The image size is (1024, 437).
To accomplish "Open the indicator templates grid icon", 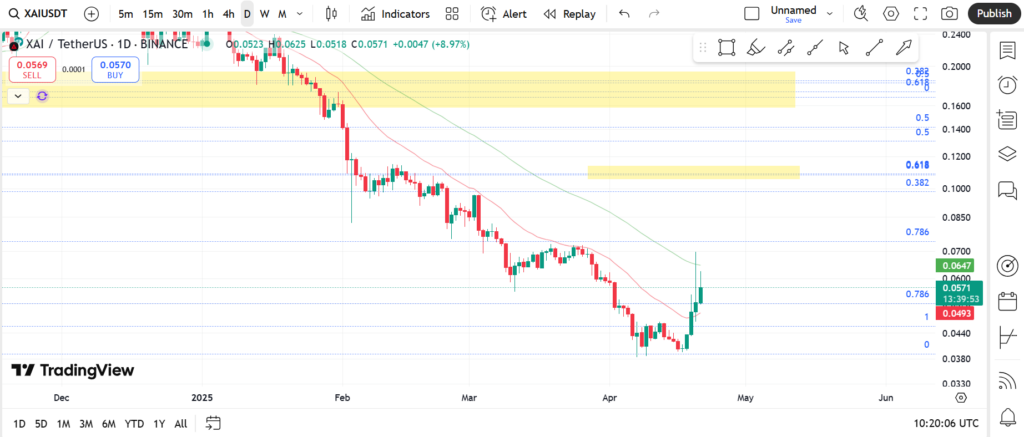I will coord(453,14).
